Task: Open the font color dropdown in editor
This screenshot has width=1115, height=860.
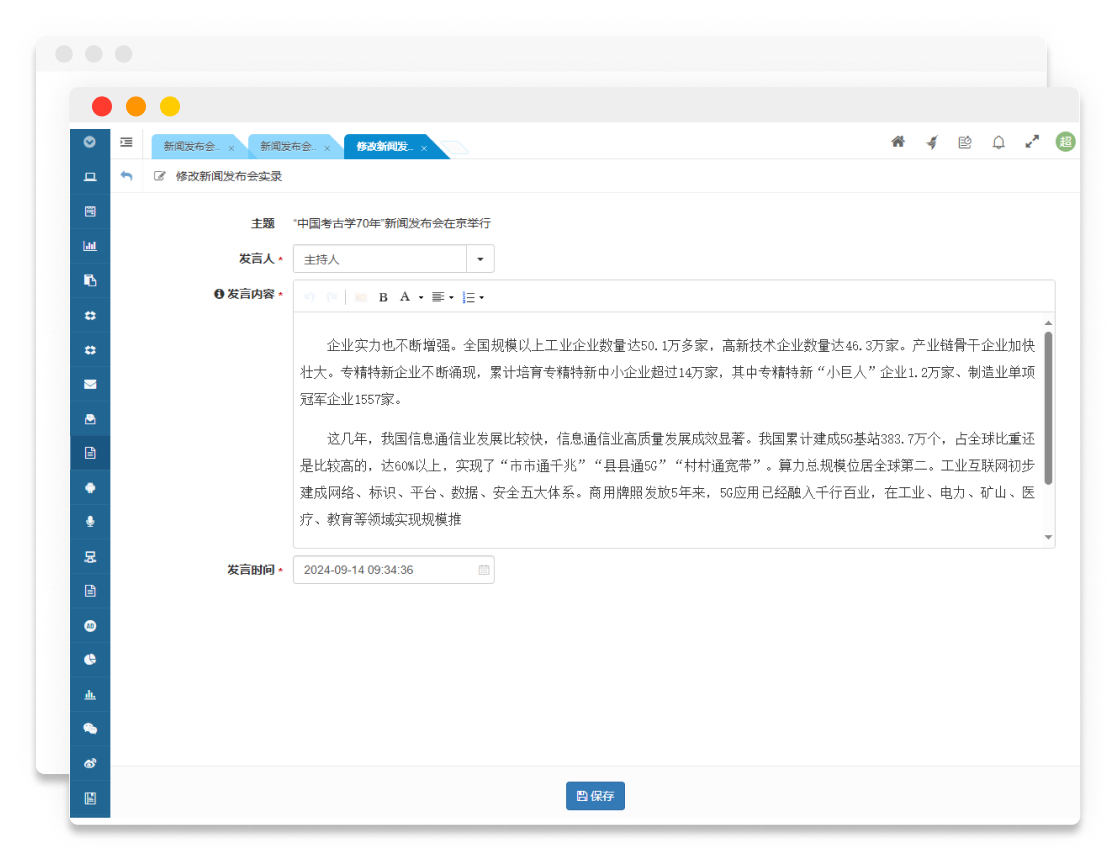Action: click(x=411, y=297)
